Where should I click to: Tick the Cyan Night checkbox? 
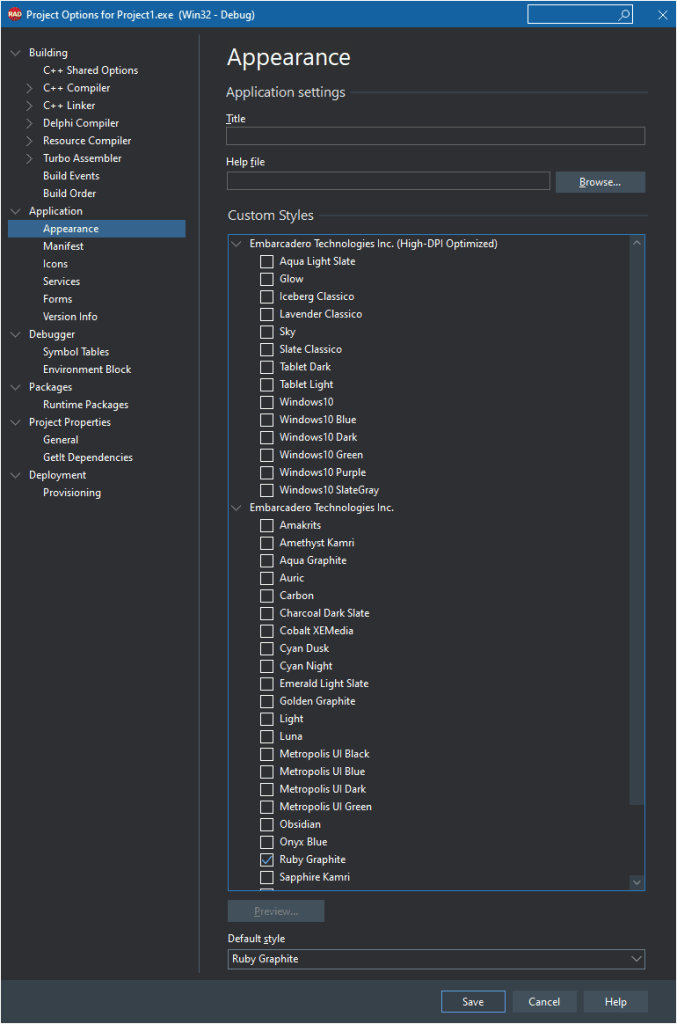[266, 666]
